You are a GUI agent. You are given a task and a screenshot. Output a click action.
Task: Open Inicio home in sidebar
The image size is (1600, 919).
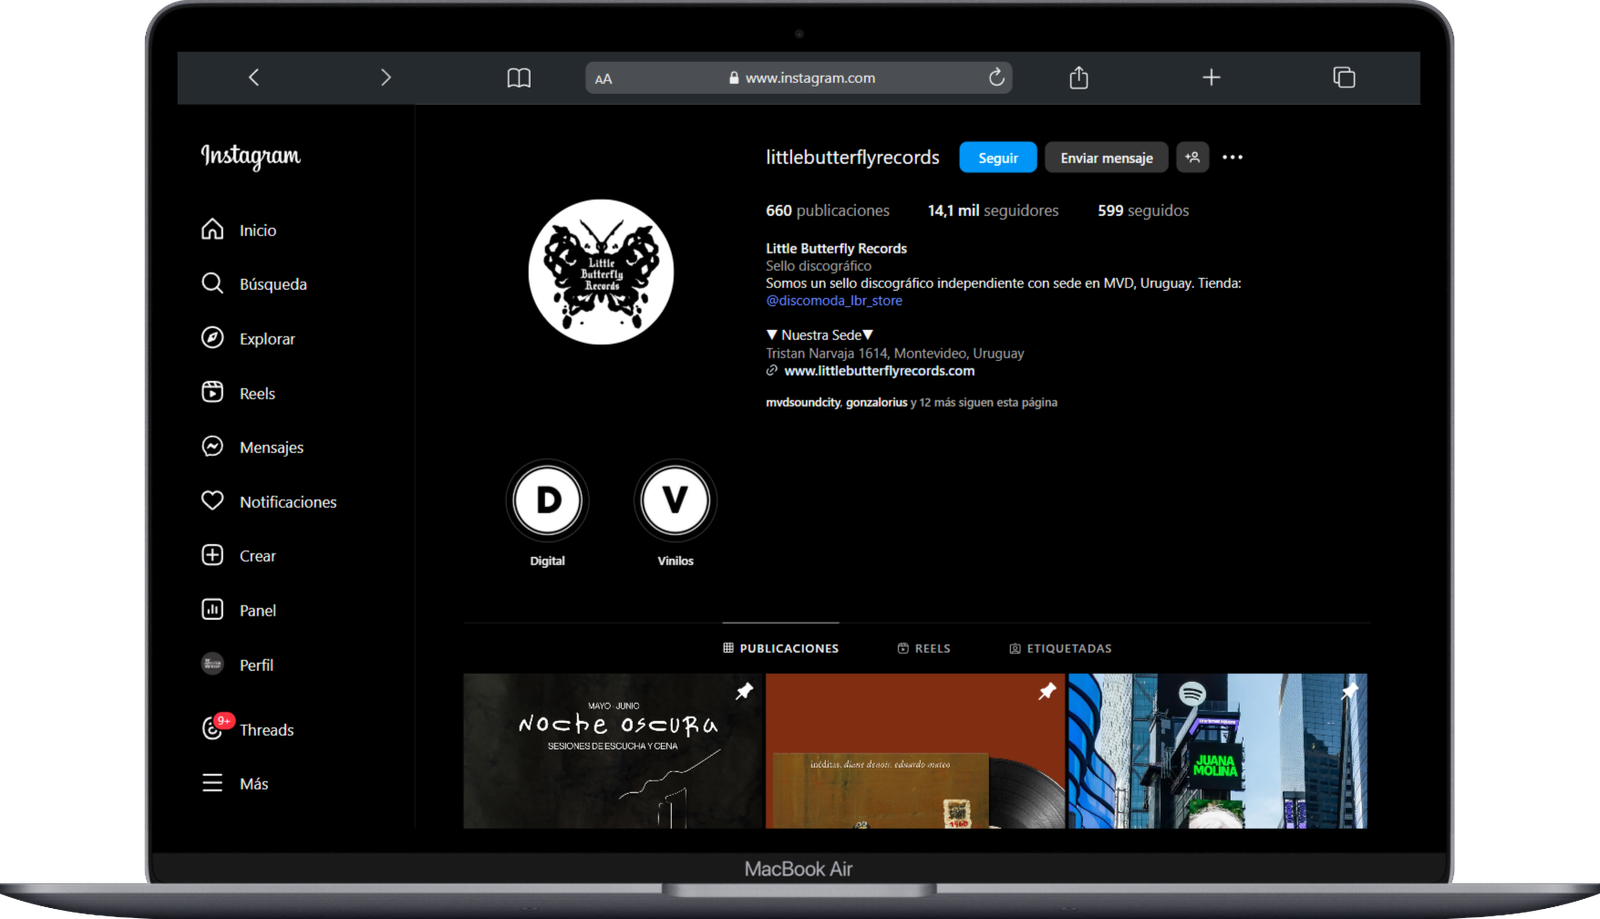click(239, 230)
